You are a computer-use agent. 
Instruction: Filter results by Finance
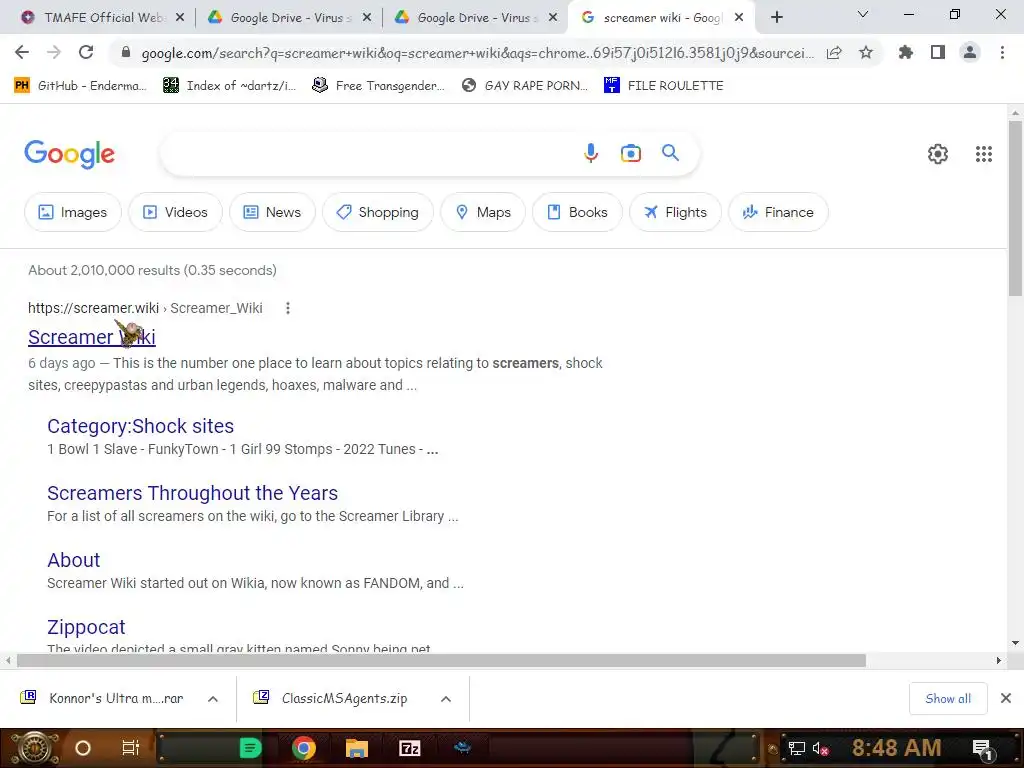tap(778, 212)
